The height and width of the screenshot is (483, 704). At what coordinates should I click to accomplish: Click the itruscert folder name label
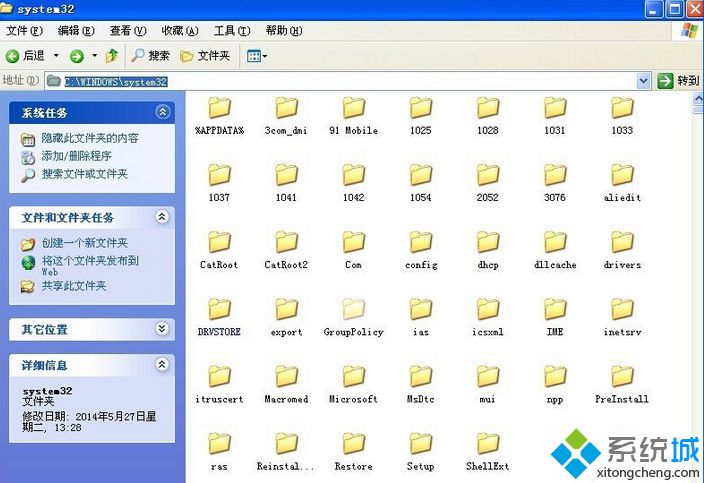click(220, 399)
